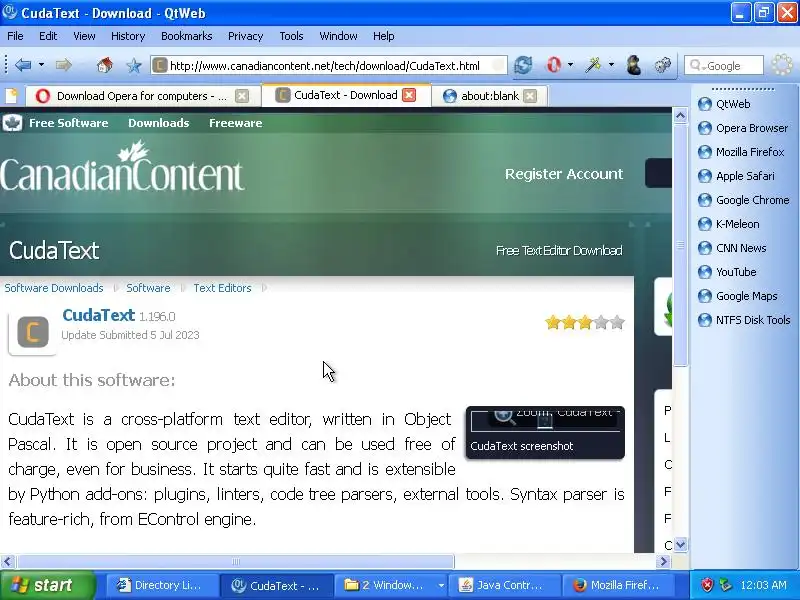Click the new tab page icon
The width and height of the screenshot is (800, 600).
click(11, 95)
